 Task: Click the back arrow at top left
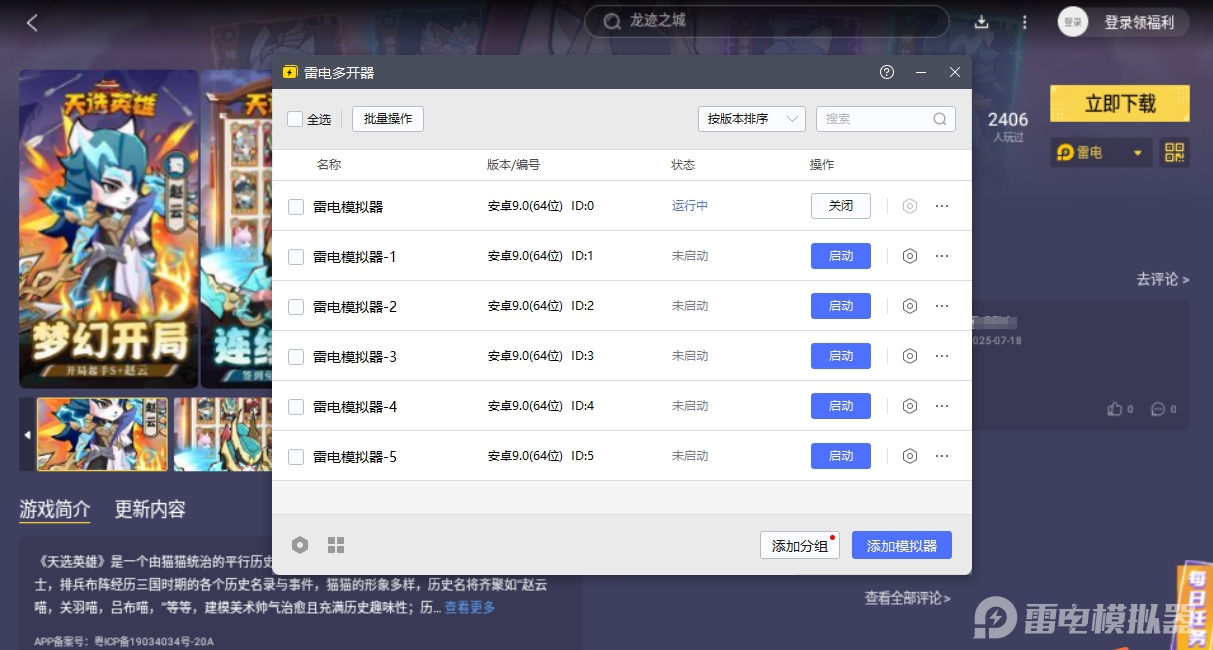click(x=32, y=23)
